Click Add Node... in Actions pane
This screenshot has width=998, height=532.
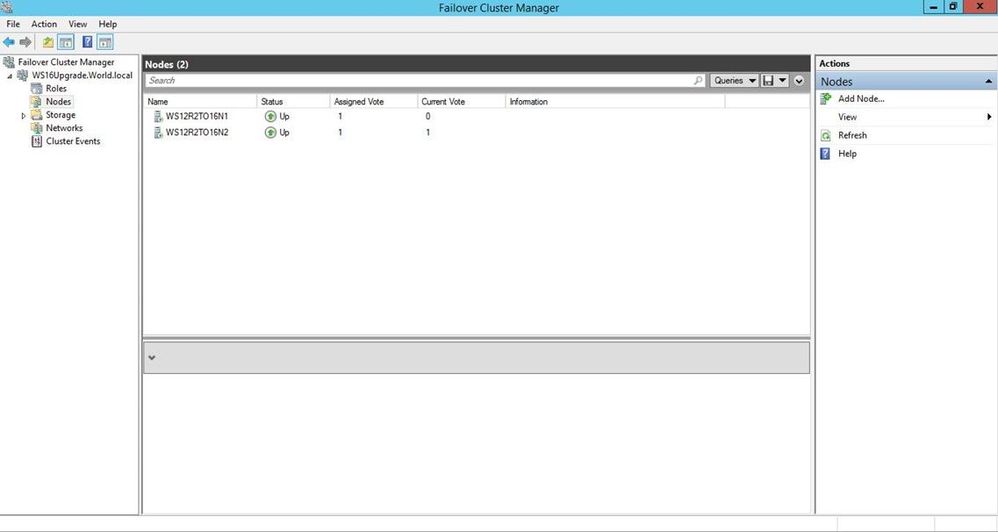click(861, 99)
